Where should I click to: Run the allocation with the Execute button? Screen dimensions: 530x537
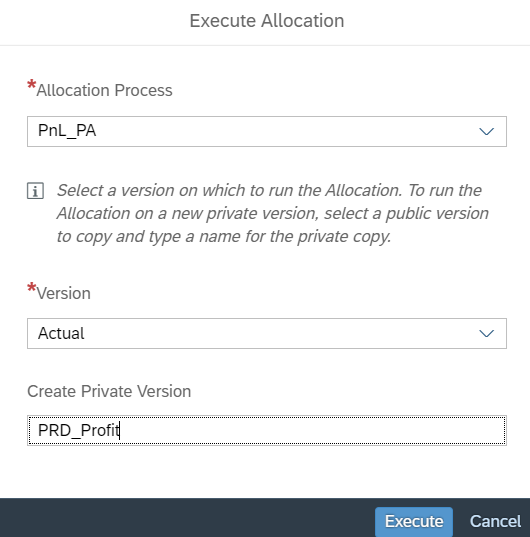tap(414, 522)
